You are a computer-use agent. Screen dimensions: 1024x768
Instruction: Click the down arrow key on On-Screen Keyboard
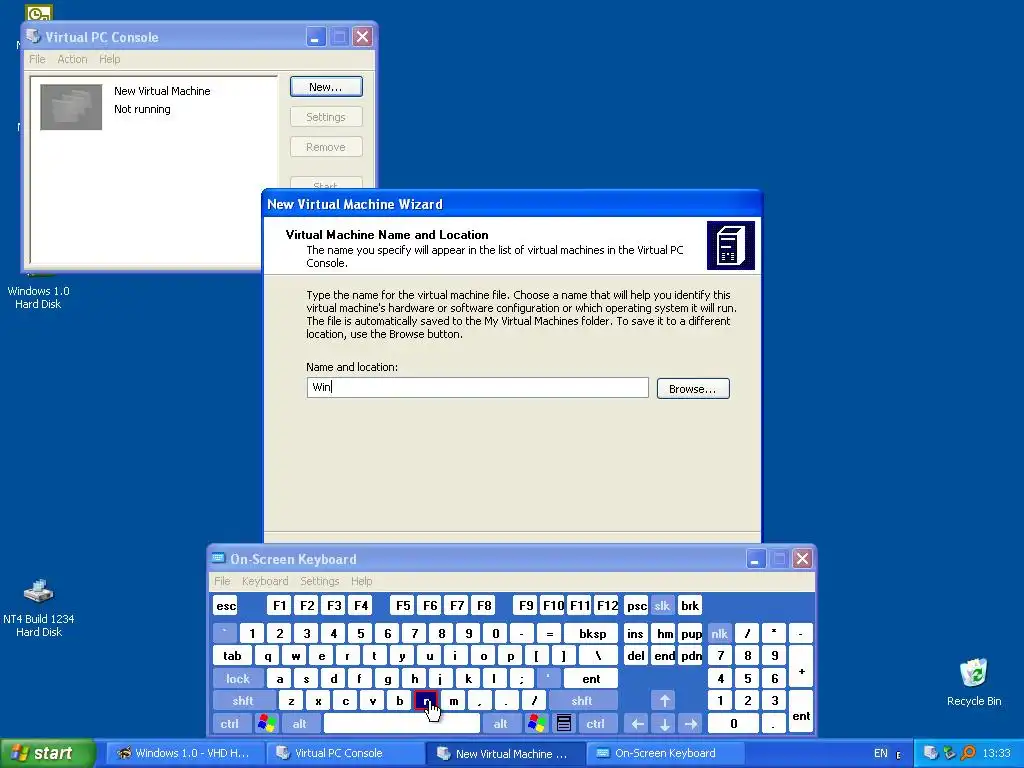(664, 723)
